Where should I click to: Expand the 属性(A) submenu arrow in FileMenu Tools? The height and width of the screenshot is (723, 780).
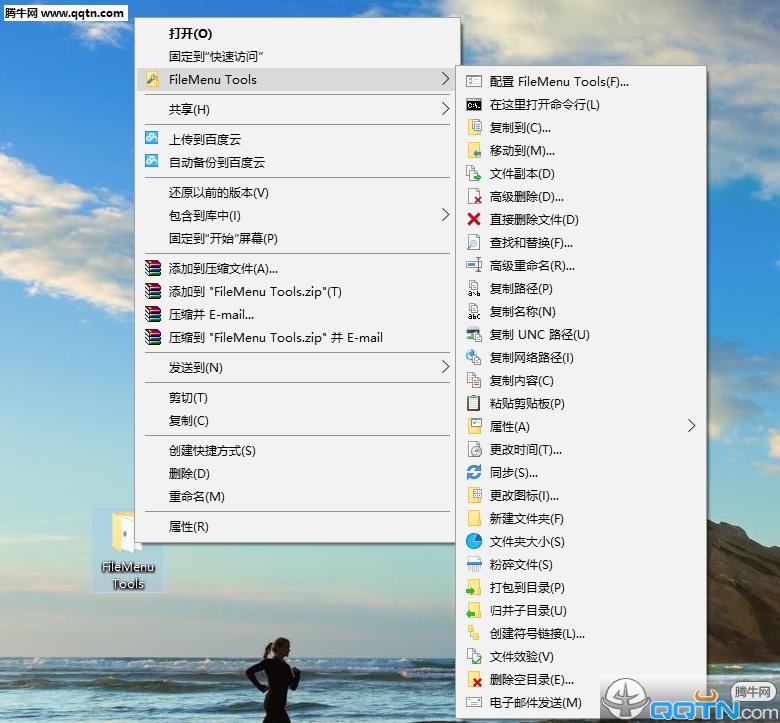[x=691, y=427]
